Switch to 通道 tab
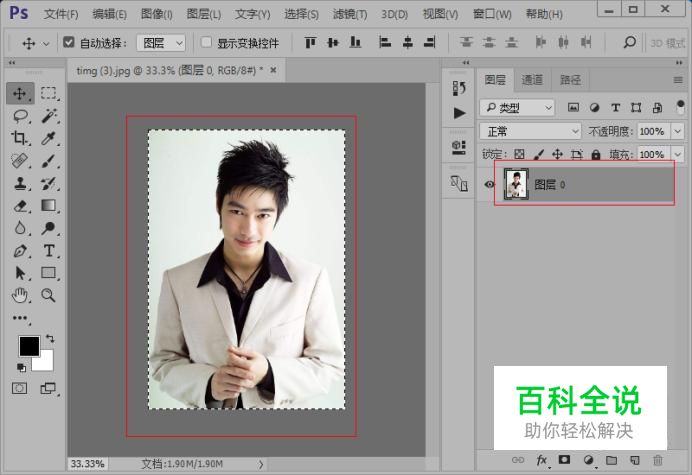 tap(532, 80)
